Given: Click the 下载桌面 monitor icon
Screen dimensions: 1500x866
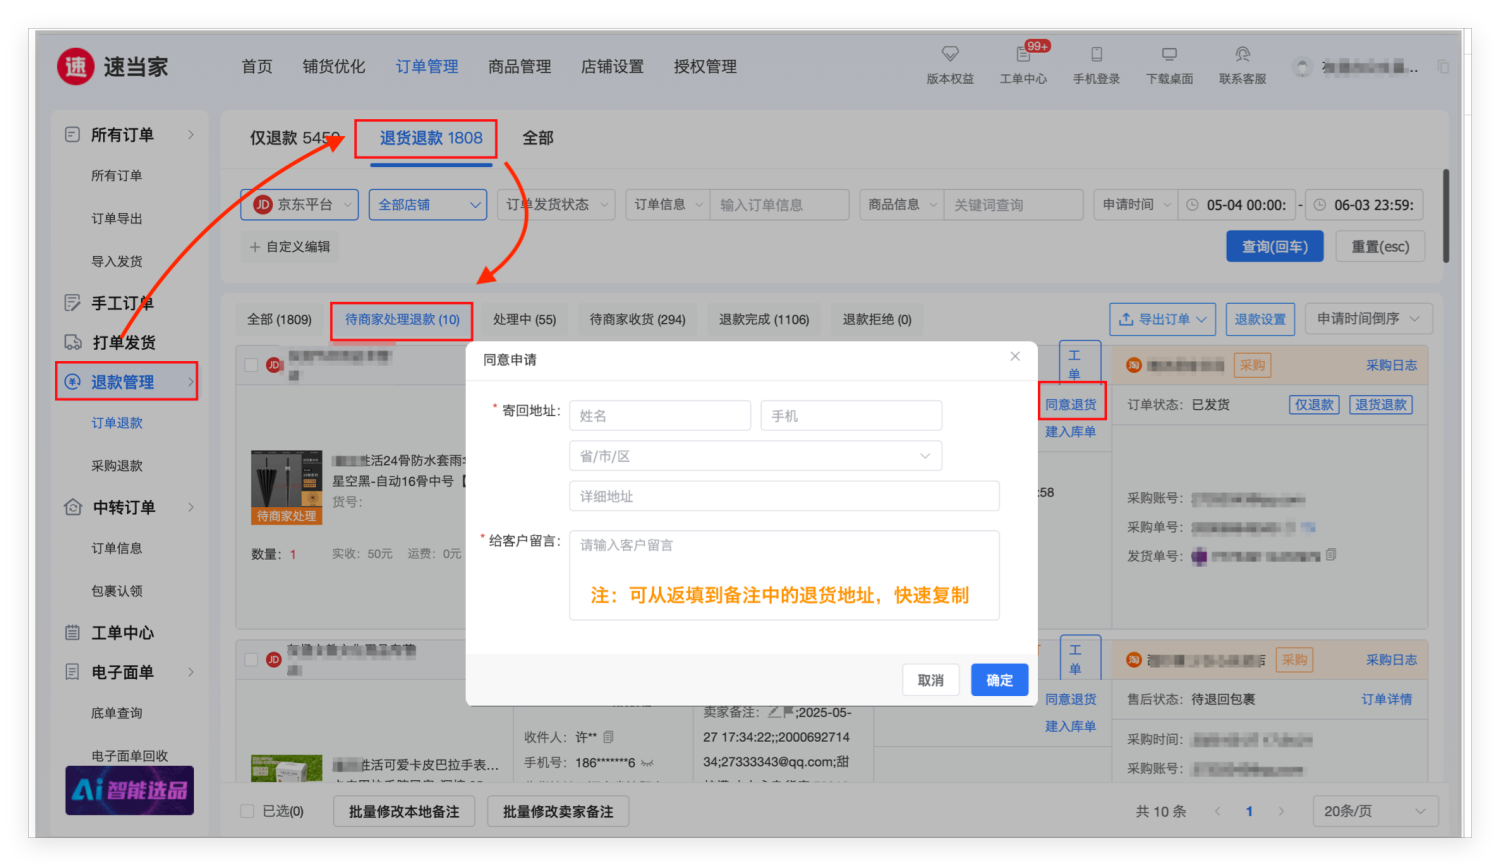Looking at the screenshot, I should coord(1169,54).
